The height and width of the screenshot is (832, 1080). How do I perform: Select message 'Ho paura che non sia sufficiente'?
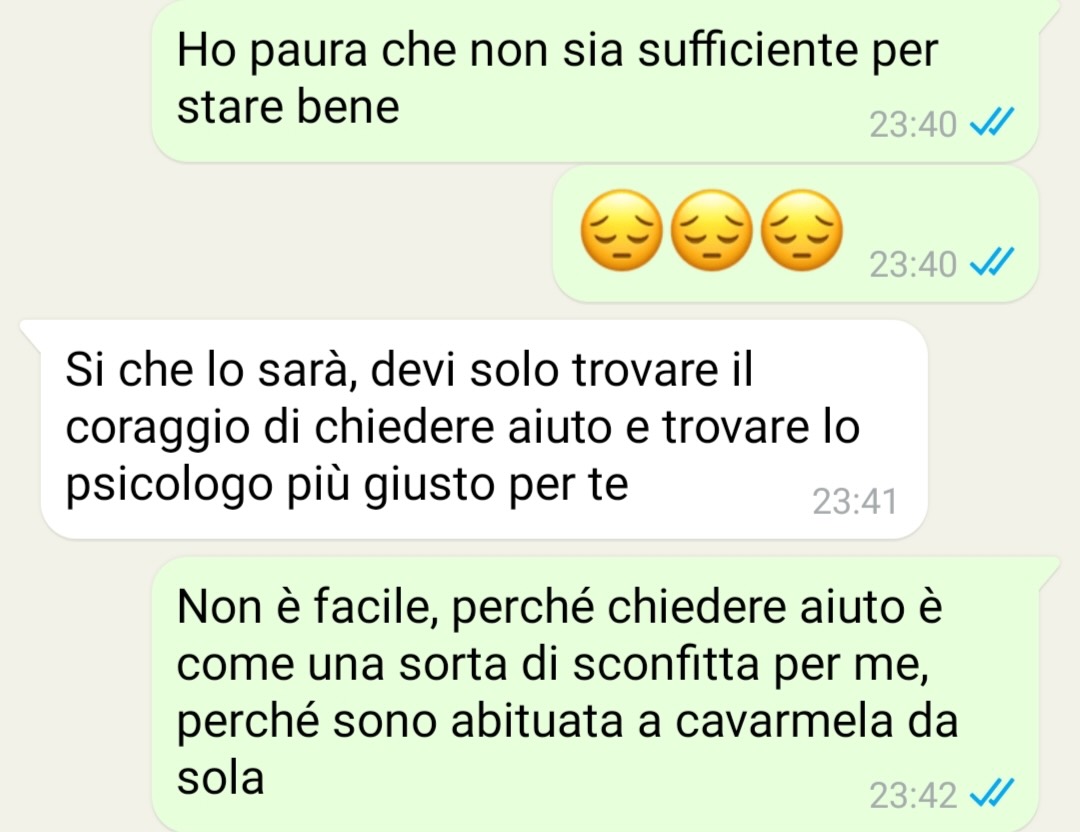point(594,80)
